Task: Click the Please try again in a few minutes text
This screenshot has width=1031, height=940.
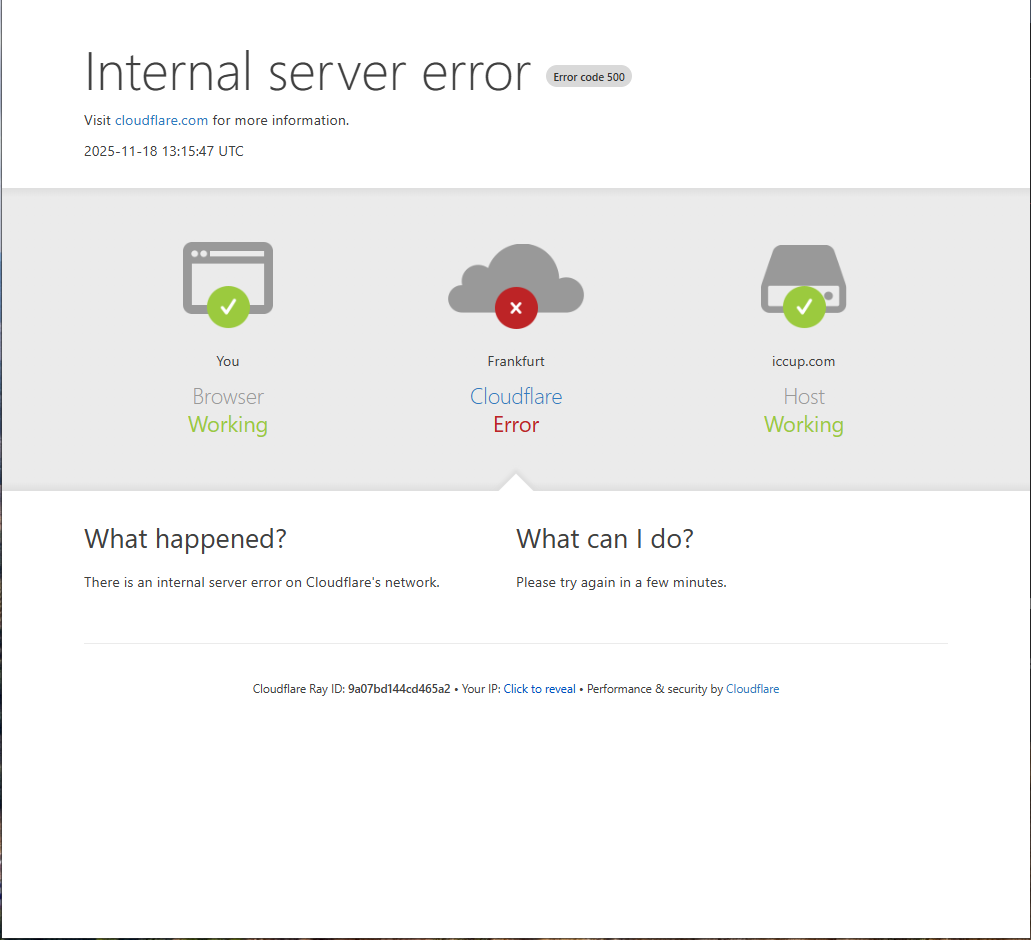Action: [621, 582]
